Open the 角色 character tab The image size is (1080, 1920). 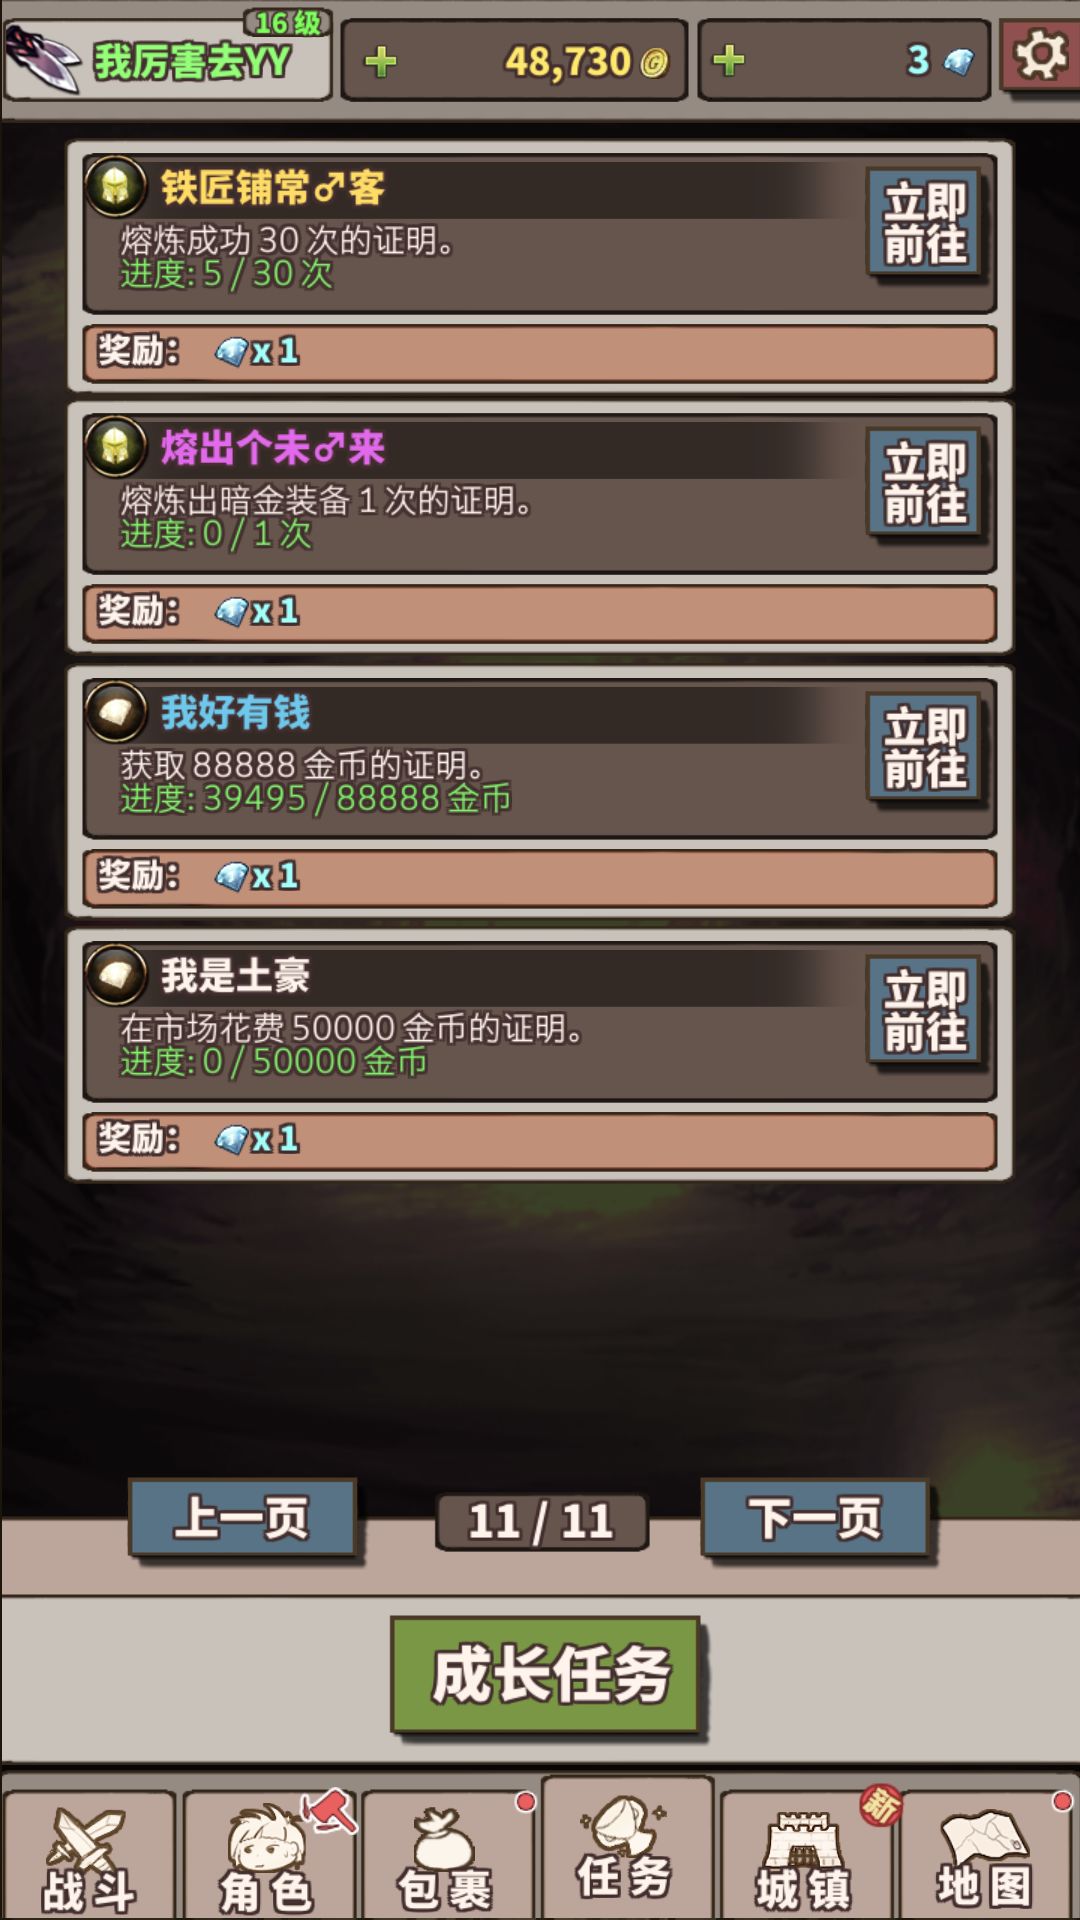pyautogui.click(x=268, y=1855)
